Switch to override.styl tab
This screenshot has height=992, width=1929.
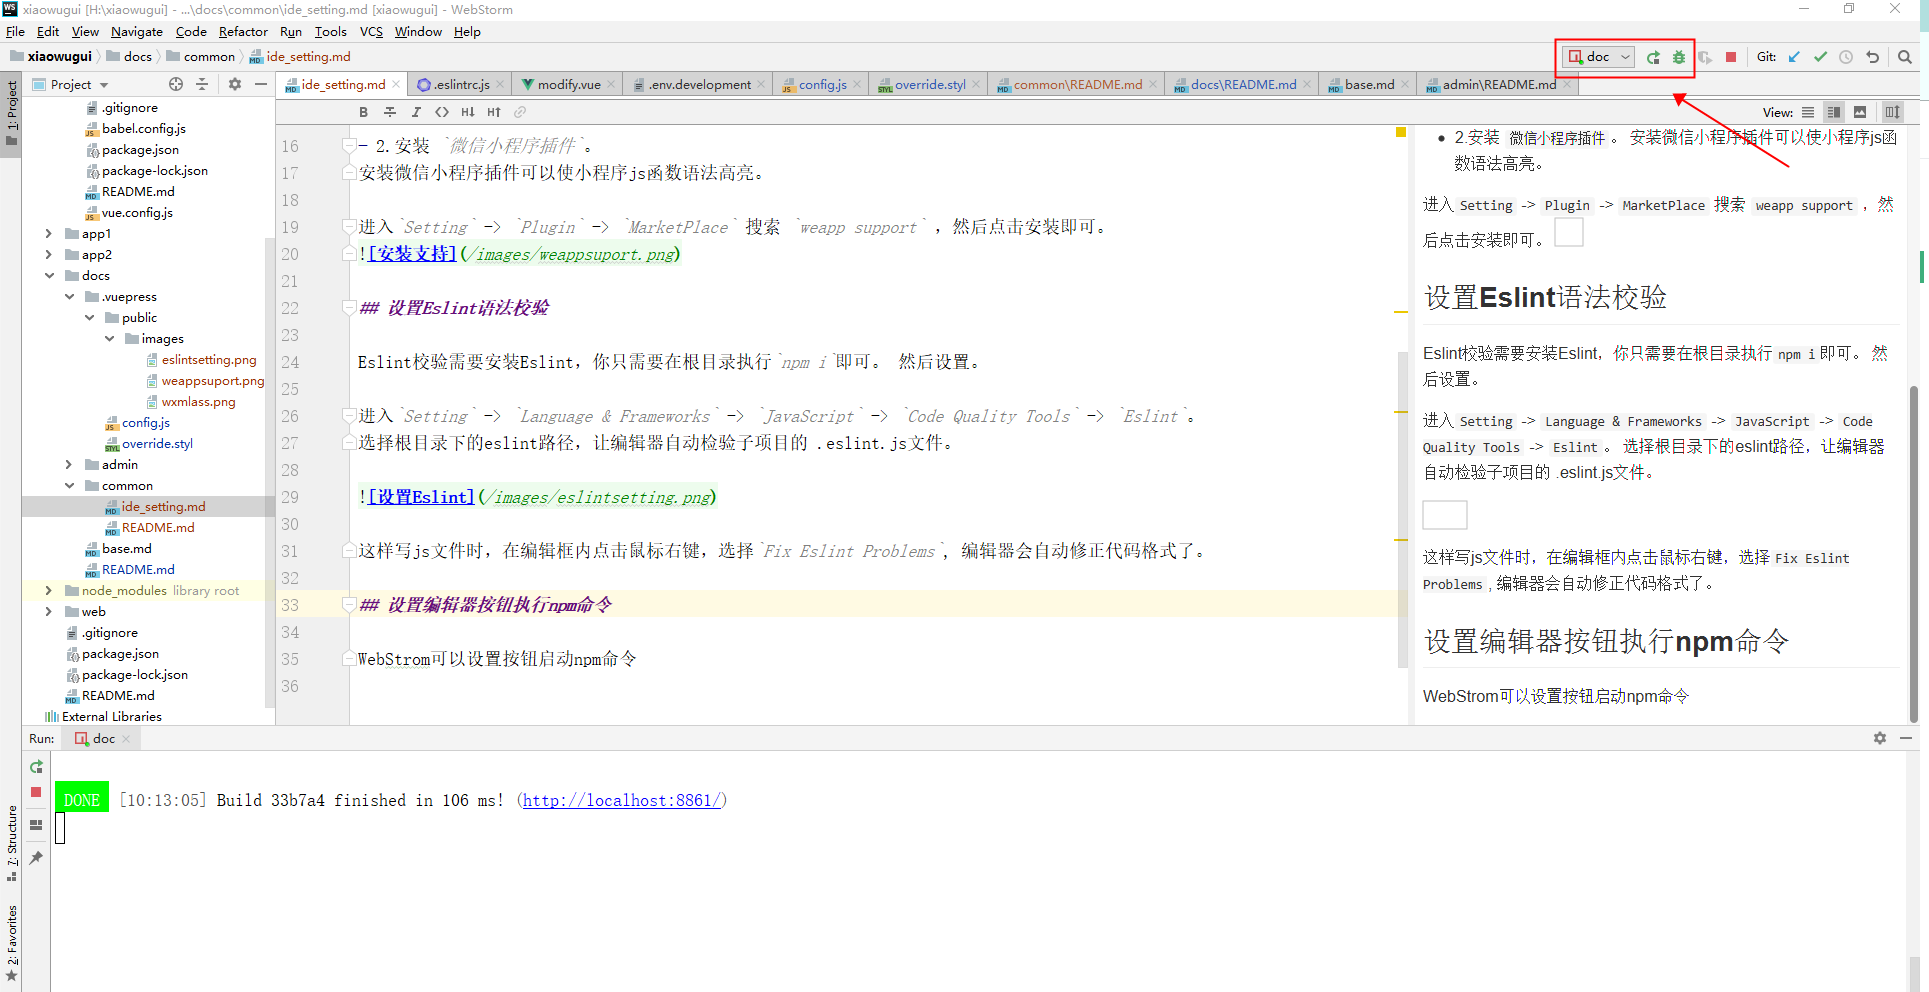tap(930, 85)
